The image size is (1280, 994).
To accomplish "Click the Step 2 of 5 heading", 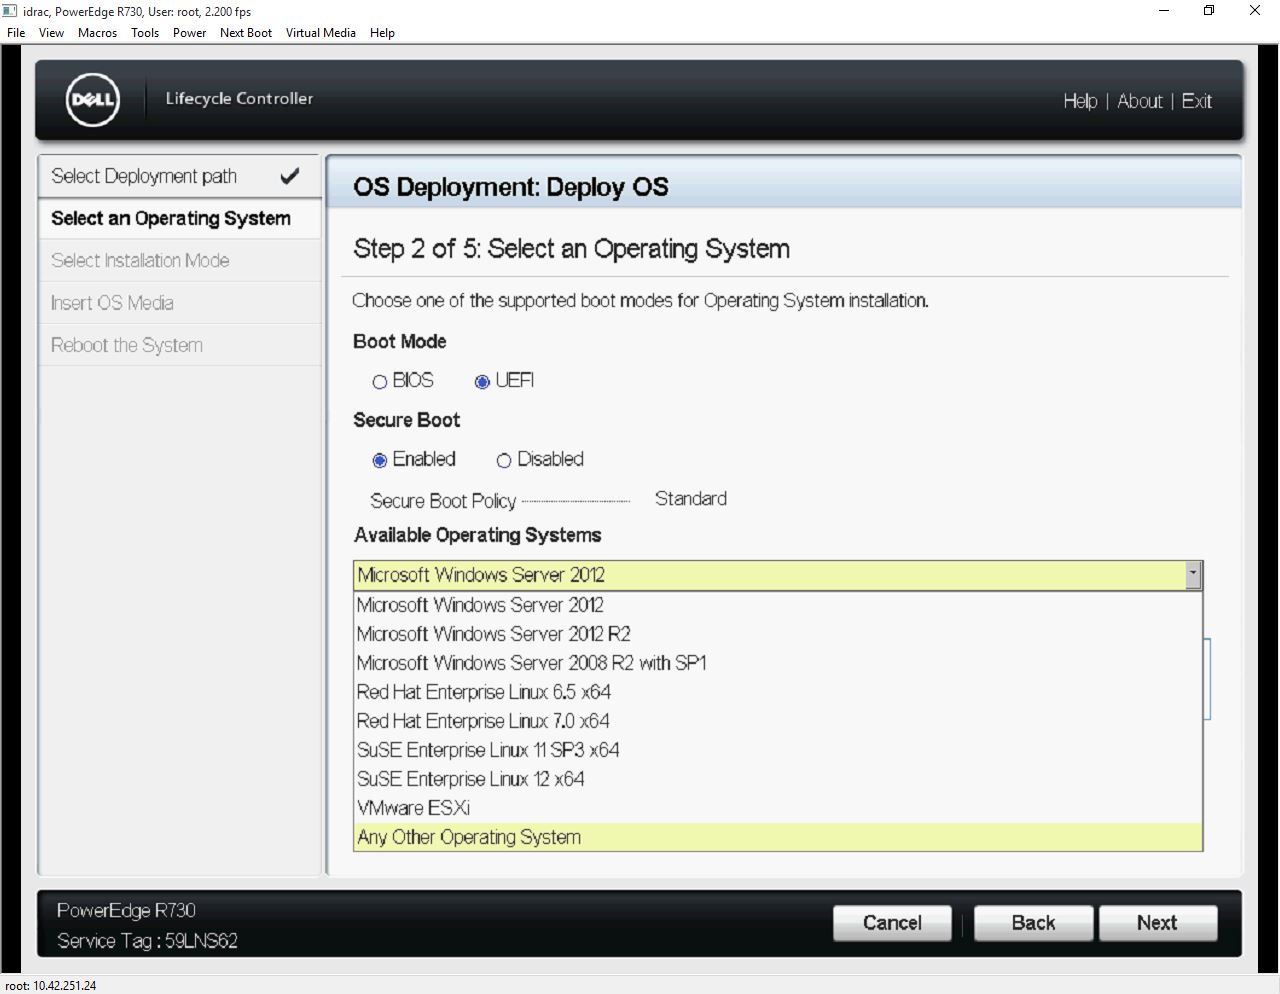I will pyautogui.click(x=571, y=249).
